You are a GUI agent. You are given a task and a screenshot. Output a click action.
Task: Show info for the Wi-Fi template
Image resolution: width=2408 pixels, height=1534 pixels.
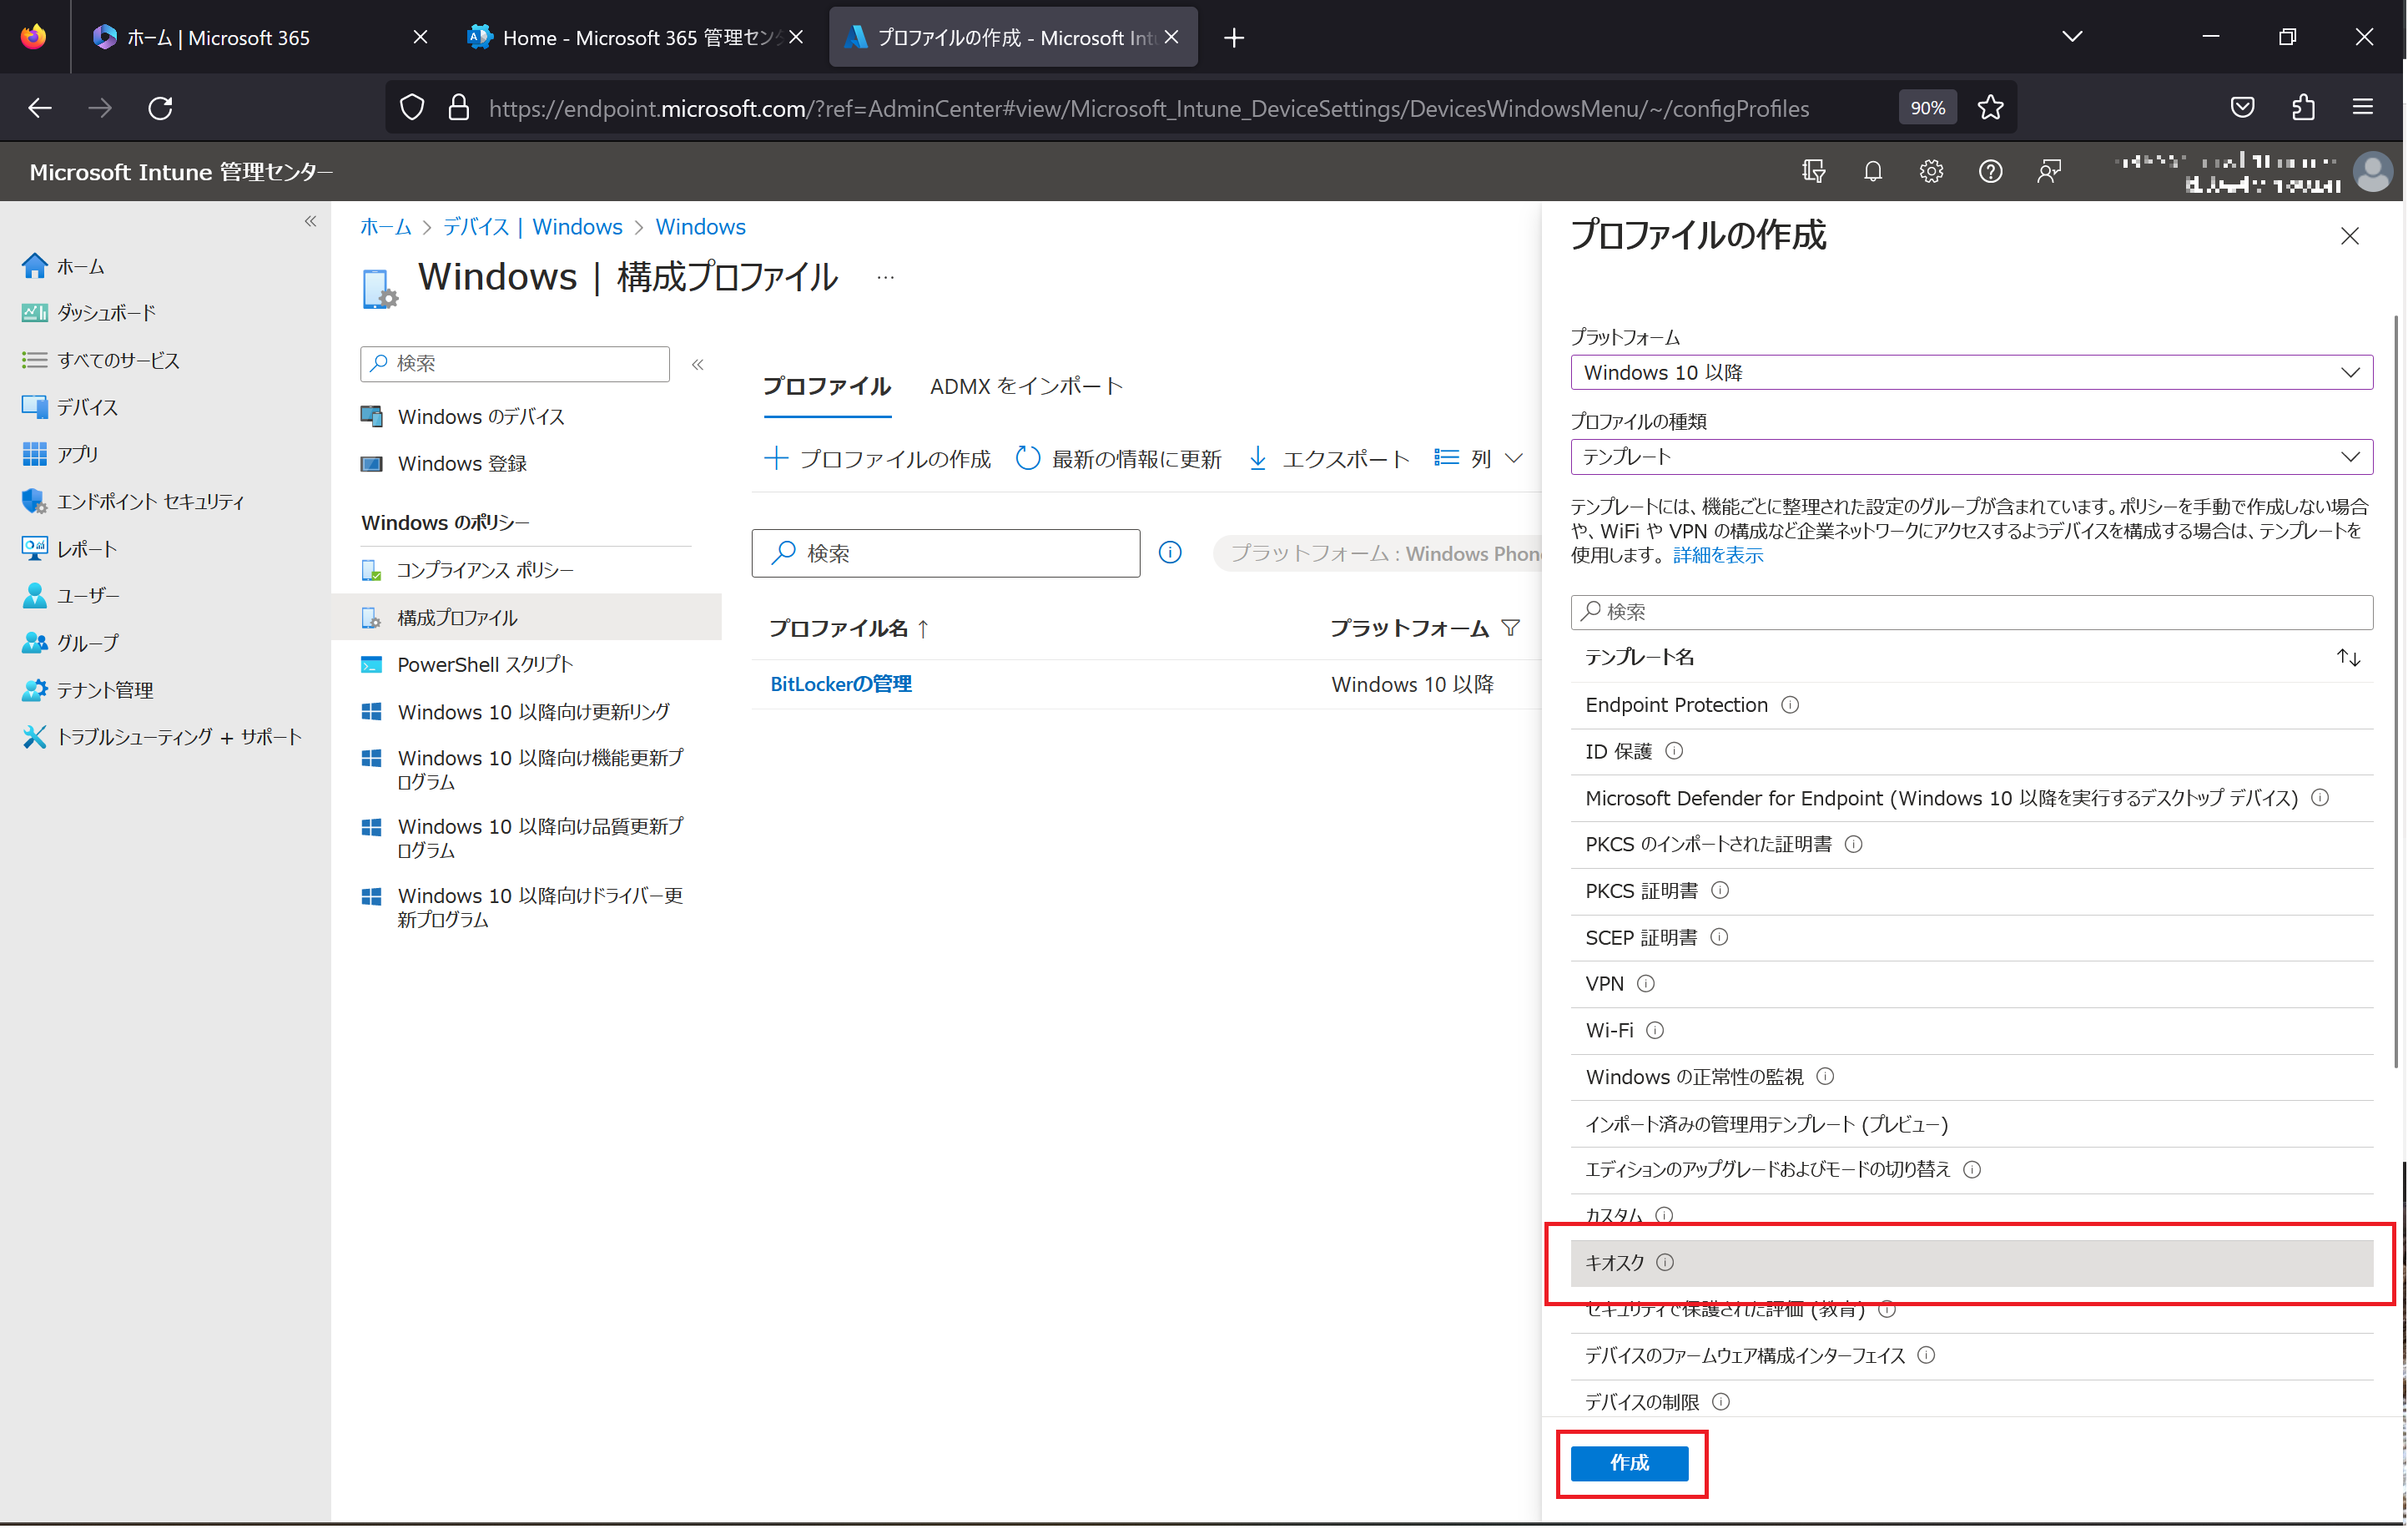pyautogui.click(x=1655, y=1030)
